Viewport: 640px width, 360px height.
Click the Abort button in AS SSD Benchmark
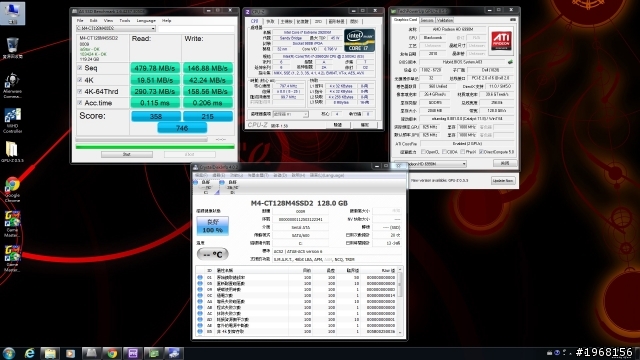point(190,154)
